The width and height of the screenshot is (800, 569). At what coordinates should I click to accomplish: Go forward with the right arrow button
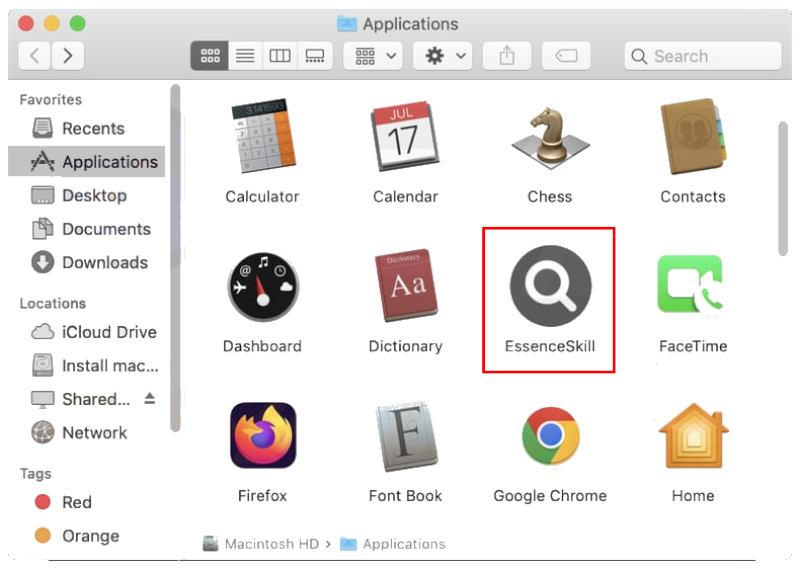point(67,56)
